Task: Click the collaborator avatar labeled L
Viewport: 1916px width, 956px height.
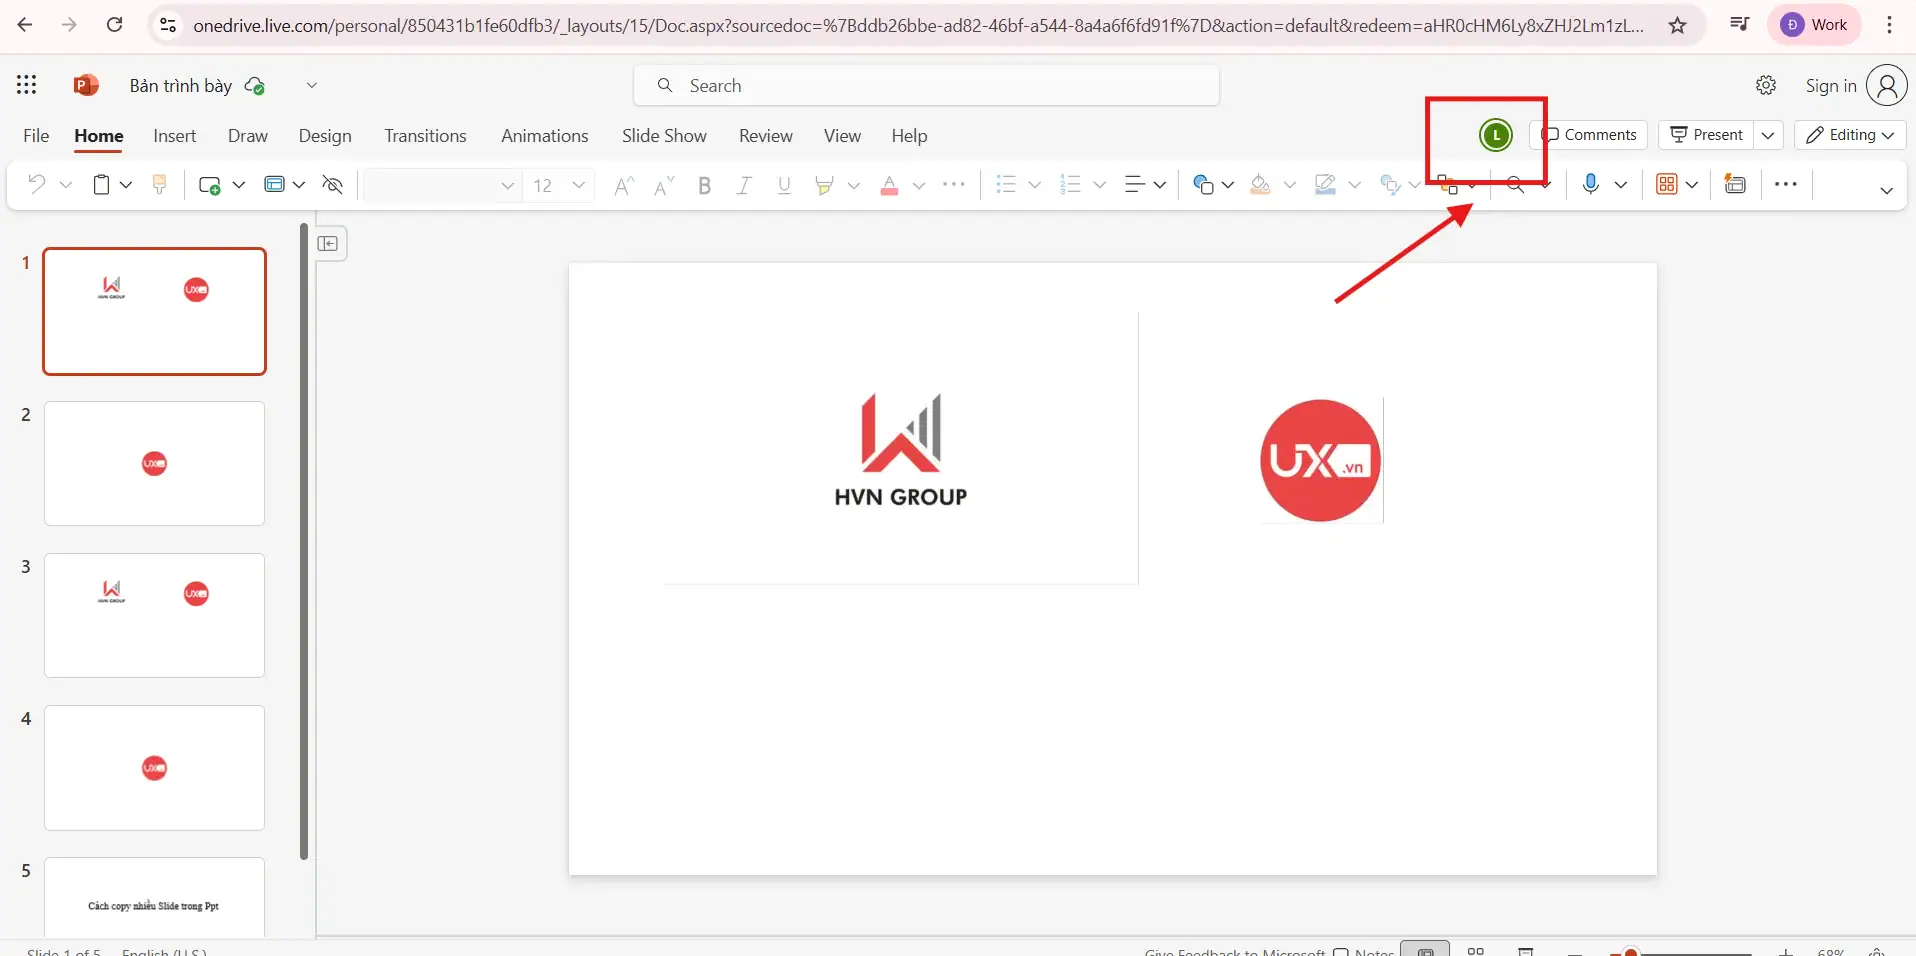Action: click(1495, 135)
